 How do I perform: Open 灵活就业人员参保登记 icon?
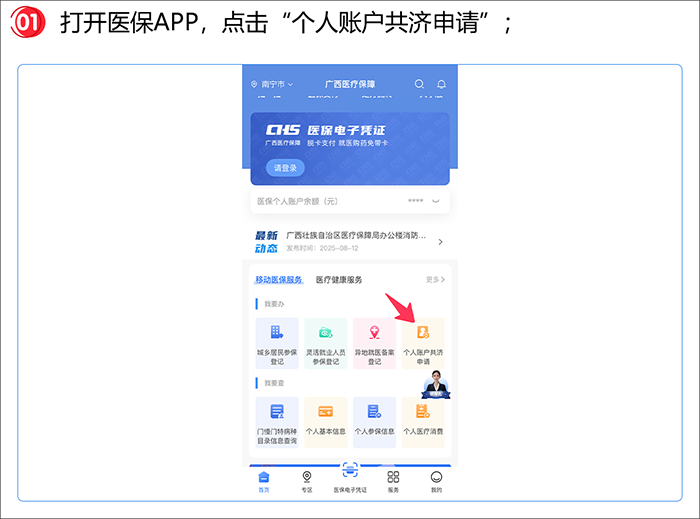[326, 333]
